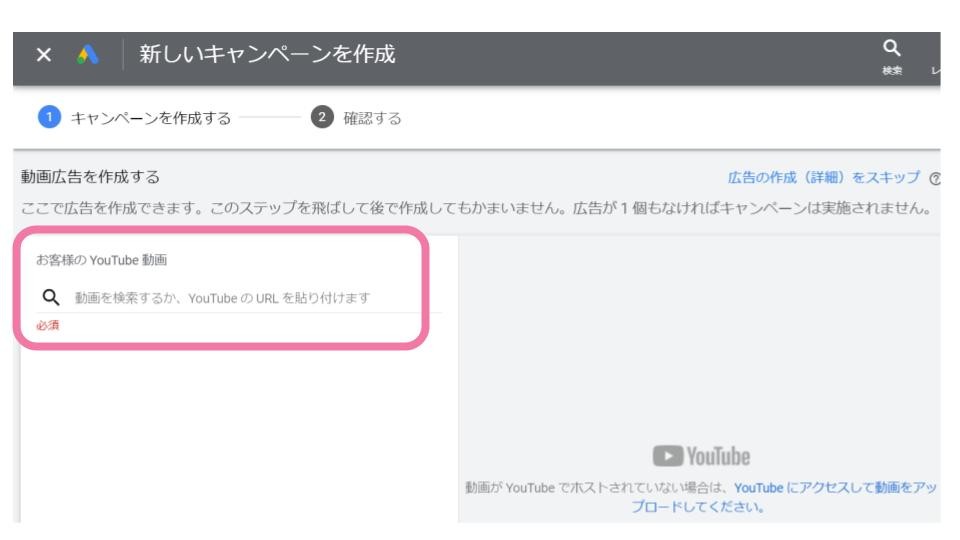This screenshot has width=960, height=540.
Task: Click the 動画広告を作成する heading
Action: pos(90,177)
